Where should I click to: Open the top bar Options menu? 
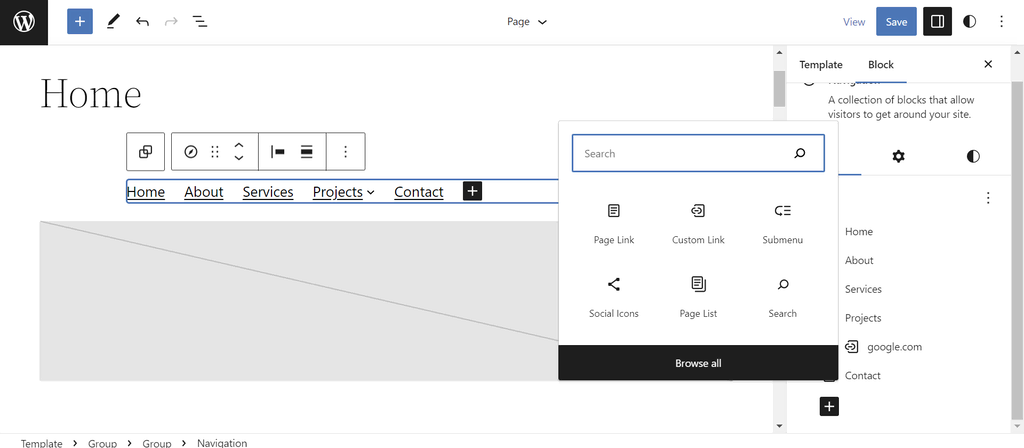(1001, 21)
